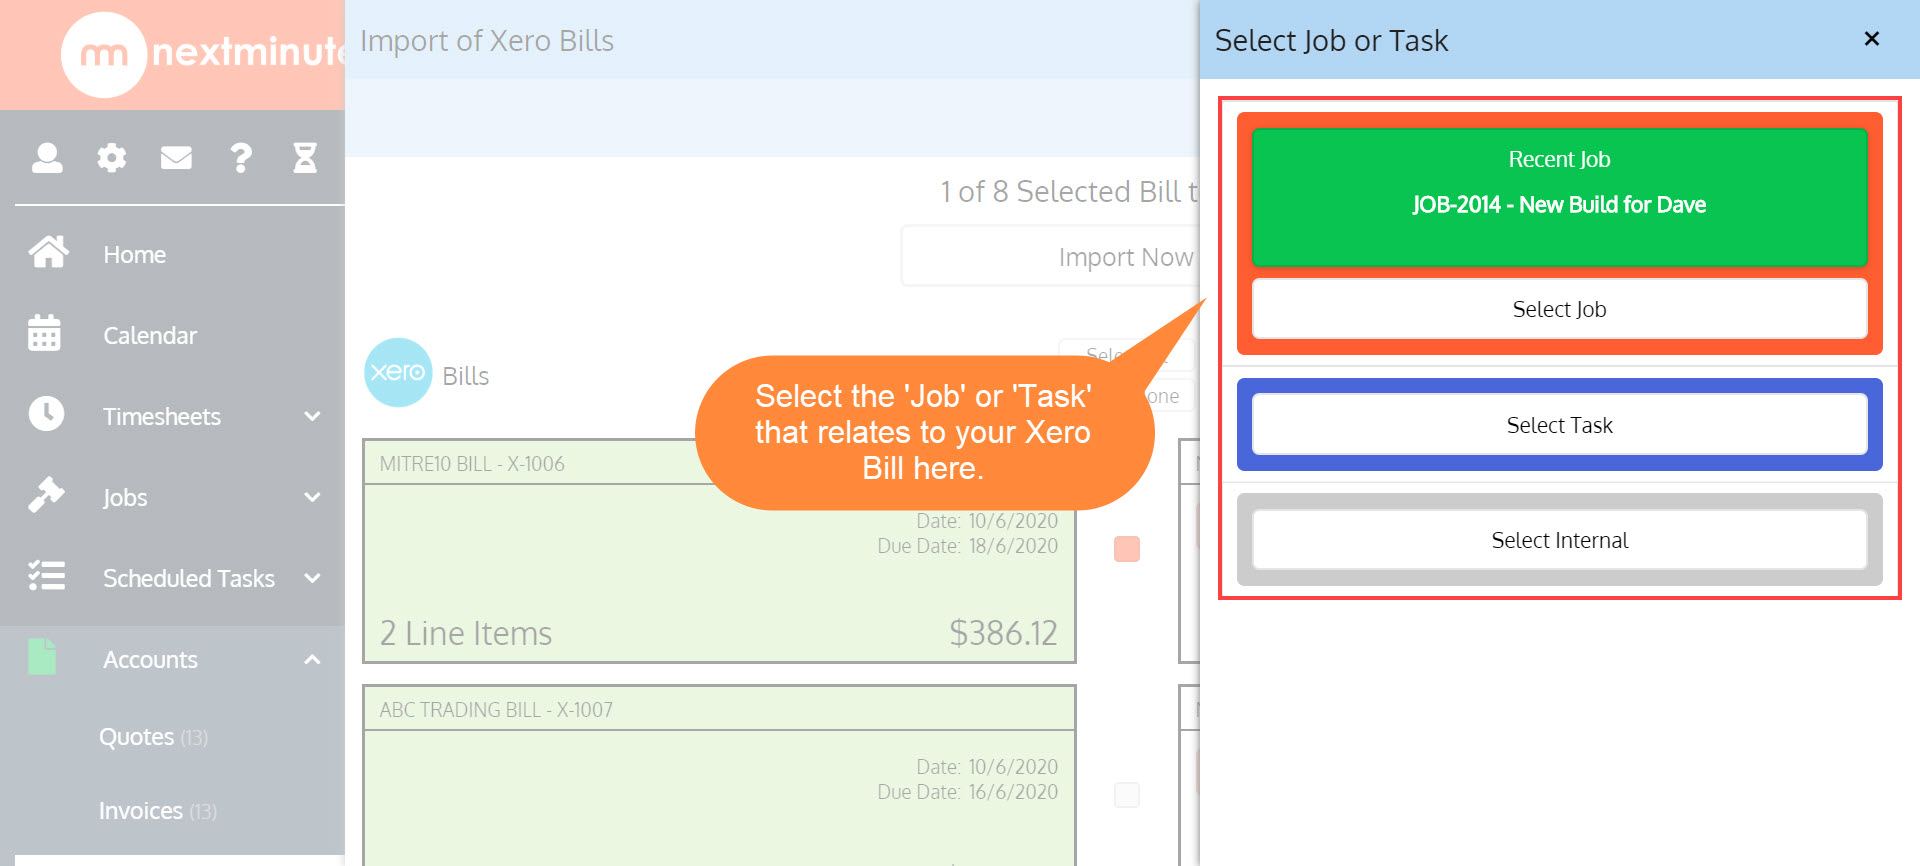Click the 'Import of Xero Bills' heading

[x=487, y=41]
